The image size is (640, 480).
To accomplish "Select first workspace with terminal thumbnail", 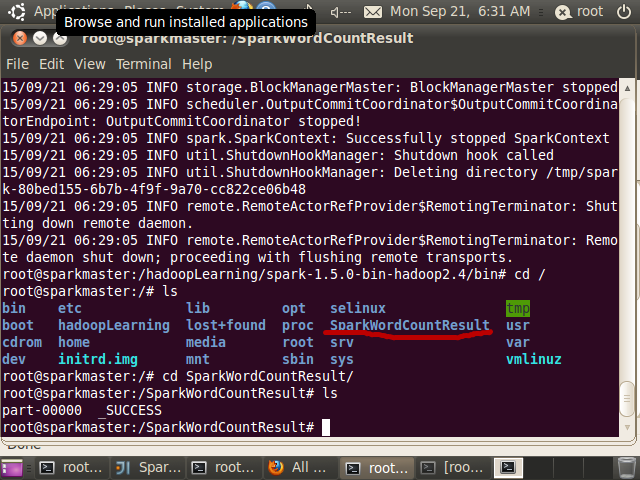I will [x=508, y=467].
